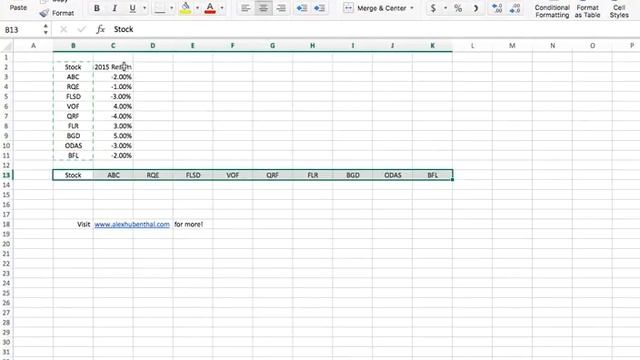Open Format as Table
Screen dimensions: 640x360
(587, 11)
